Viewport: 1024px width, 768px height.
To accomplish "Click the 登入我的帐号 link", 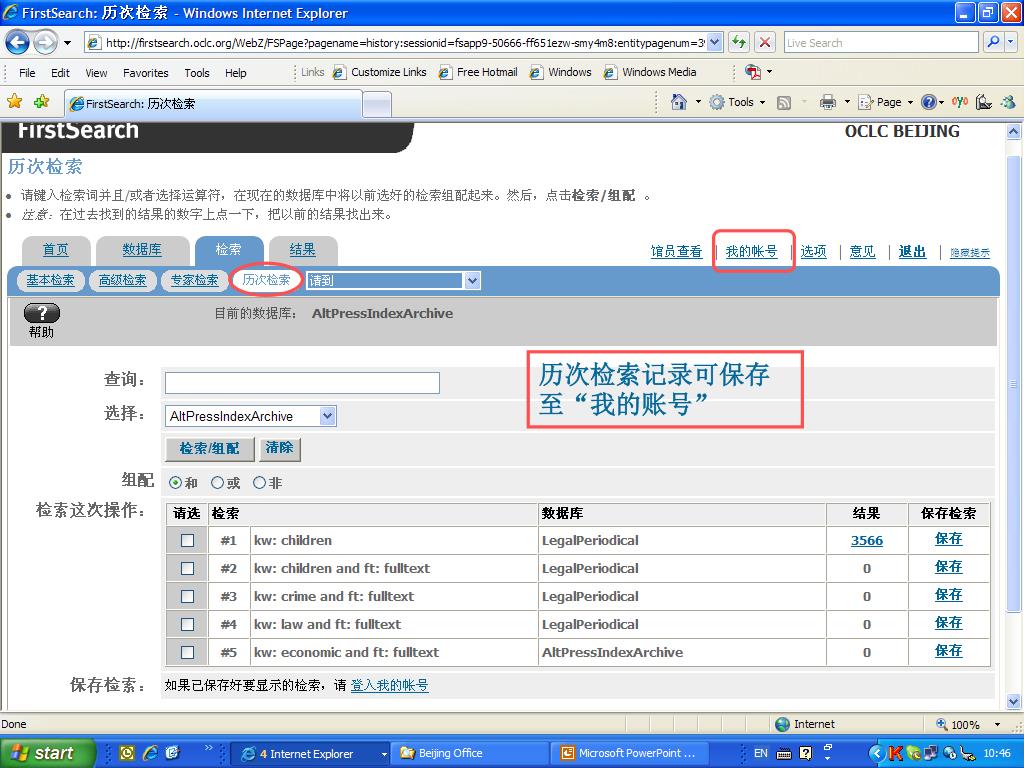I will 389,685.
